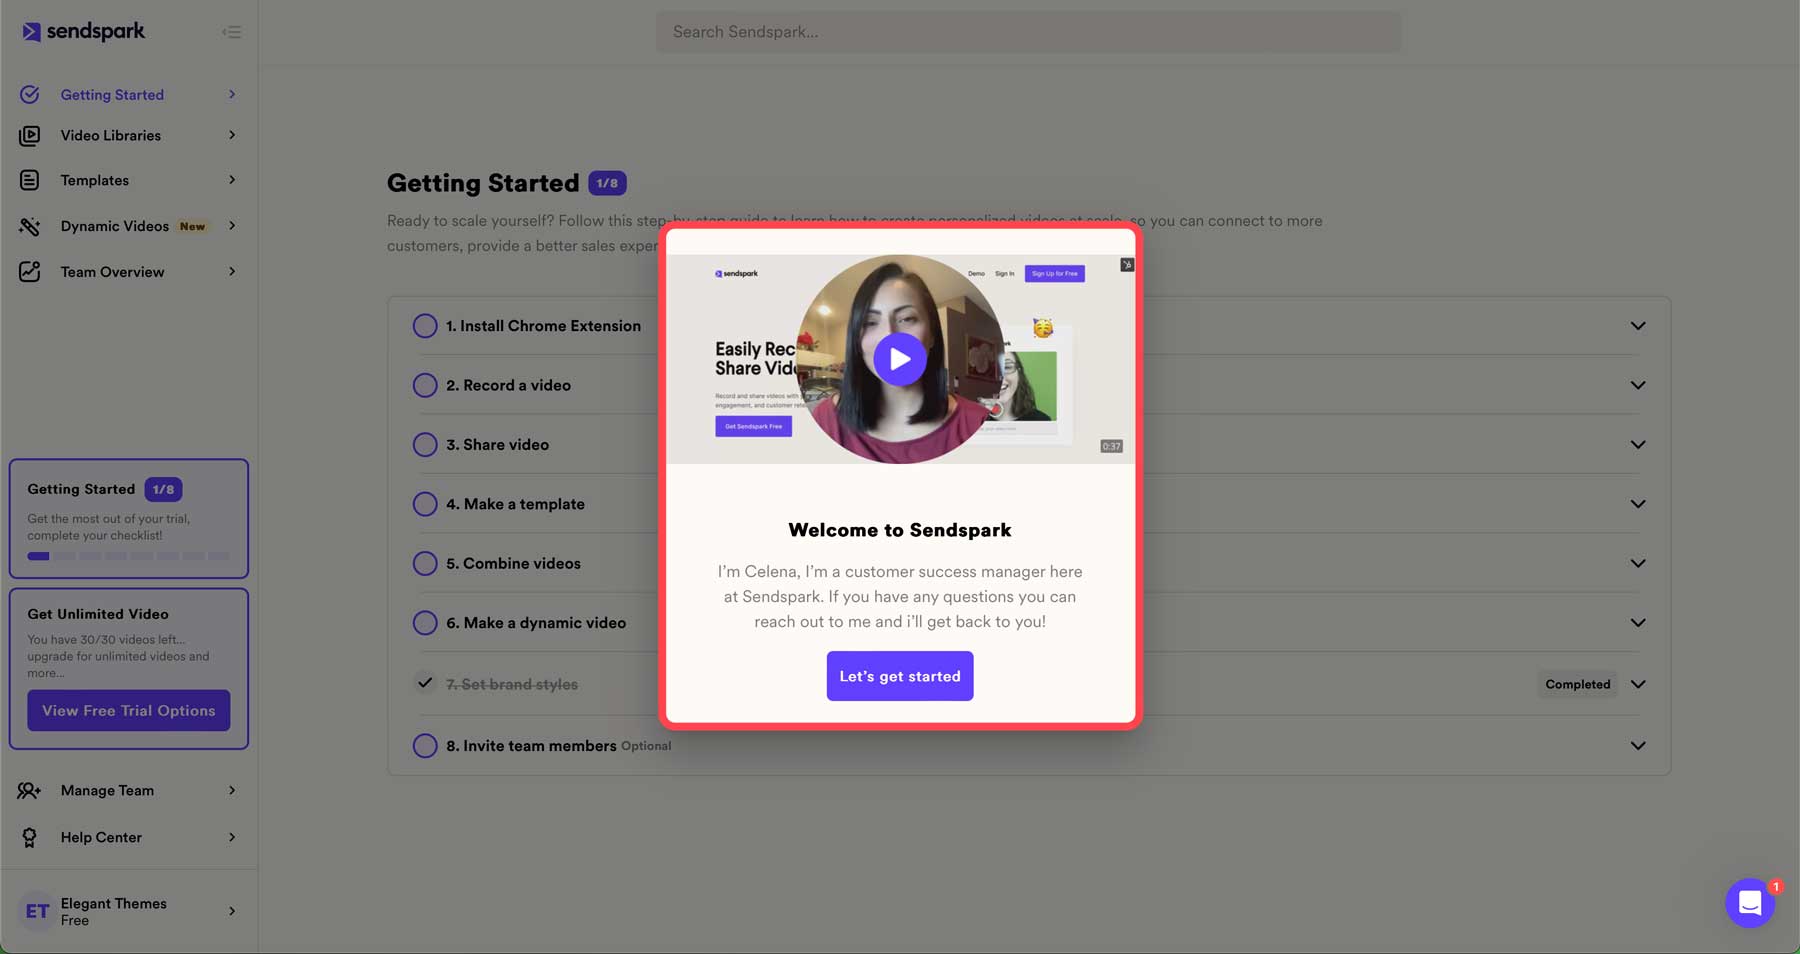Open the Elegant Themes account menu
Screen dimensions: 1800x954
point(129,910)
